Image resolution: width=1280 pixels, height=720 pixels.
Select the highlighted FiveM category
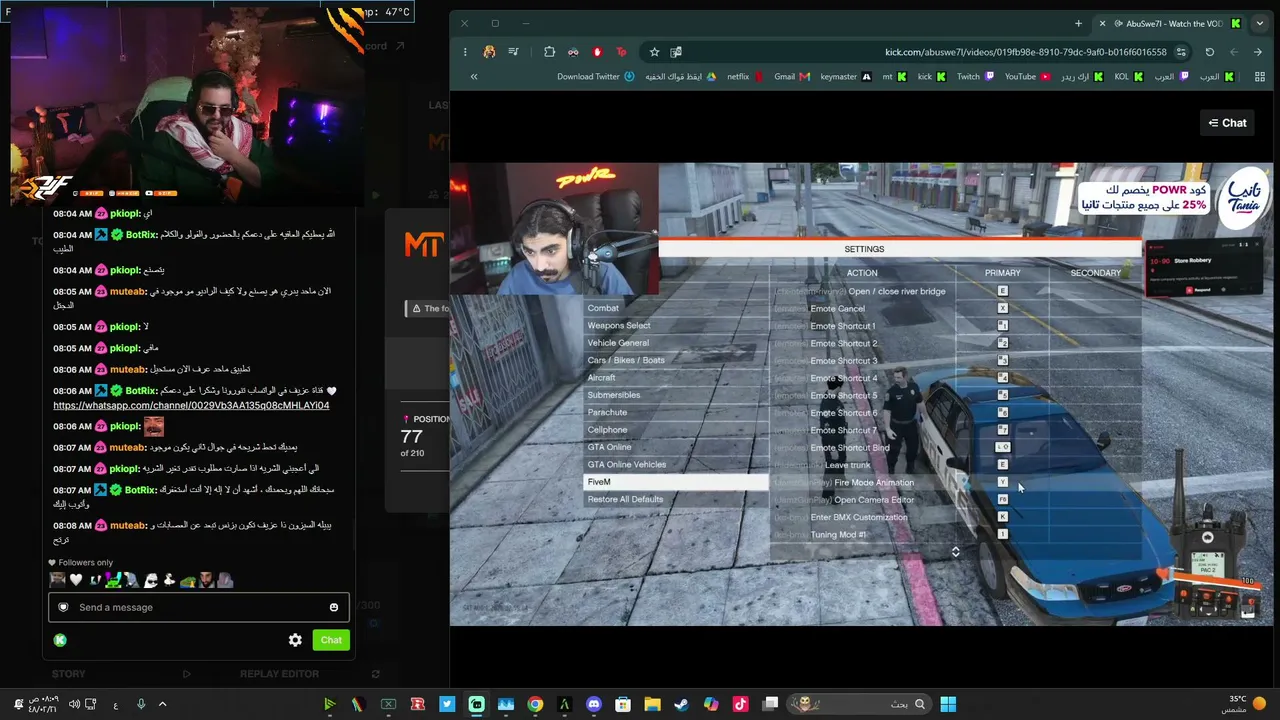[x=676, y=482]
